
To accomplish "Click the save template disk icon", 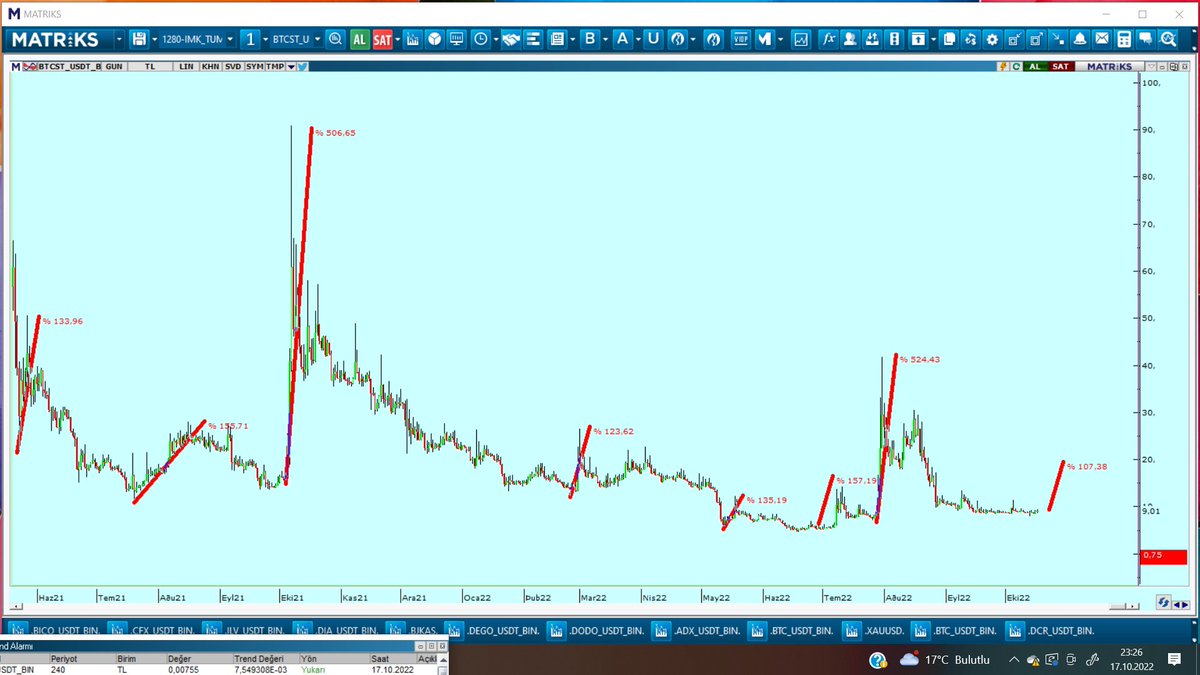I will (139, 39).
